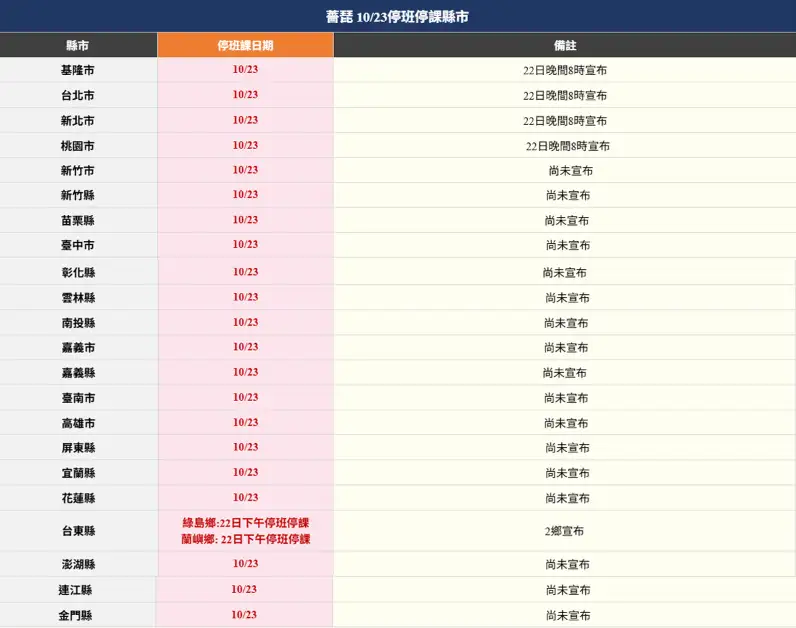Click the 屏東縣 row name
796x628 pixels.
(x=79, y=448)
